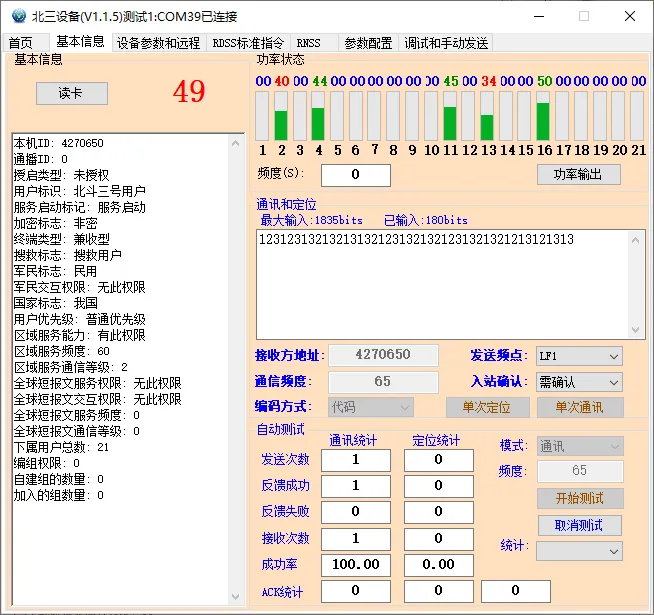Open the 调试和手动发送 tab
Image resolution: width=654 pixels, height=615 pixels.
[446, 43]
